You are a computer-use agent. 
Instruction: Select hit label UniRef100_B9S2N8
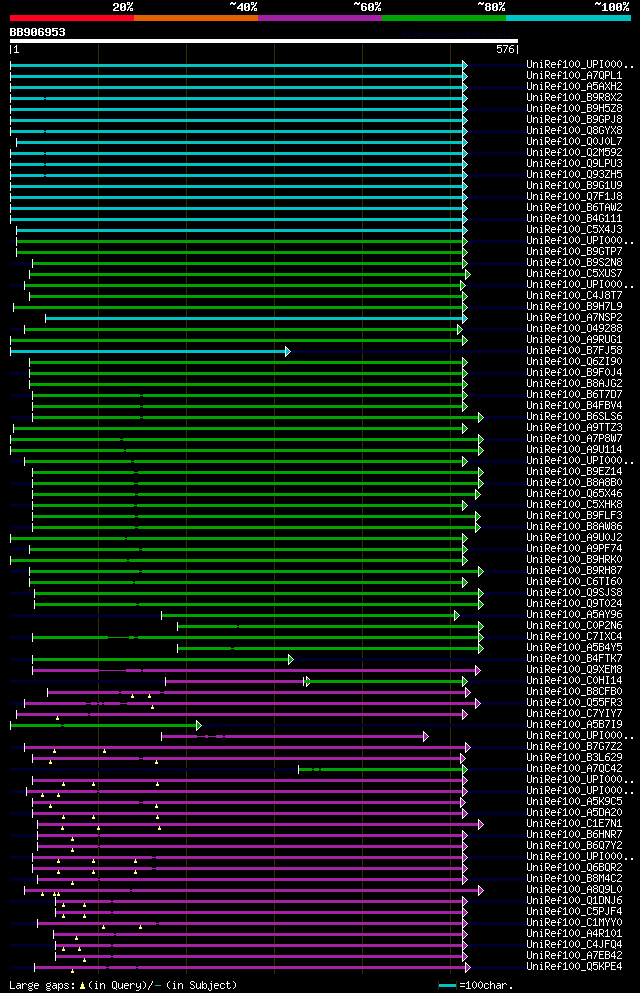click(x=574, y=262)
